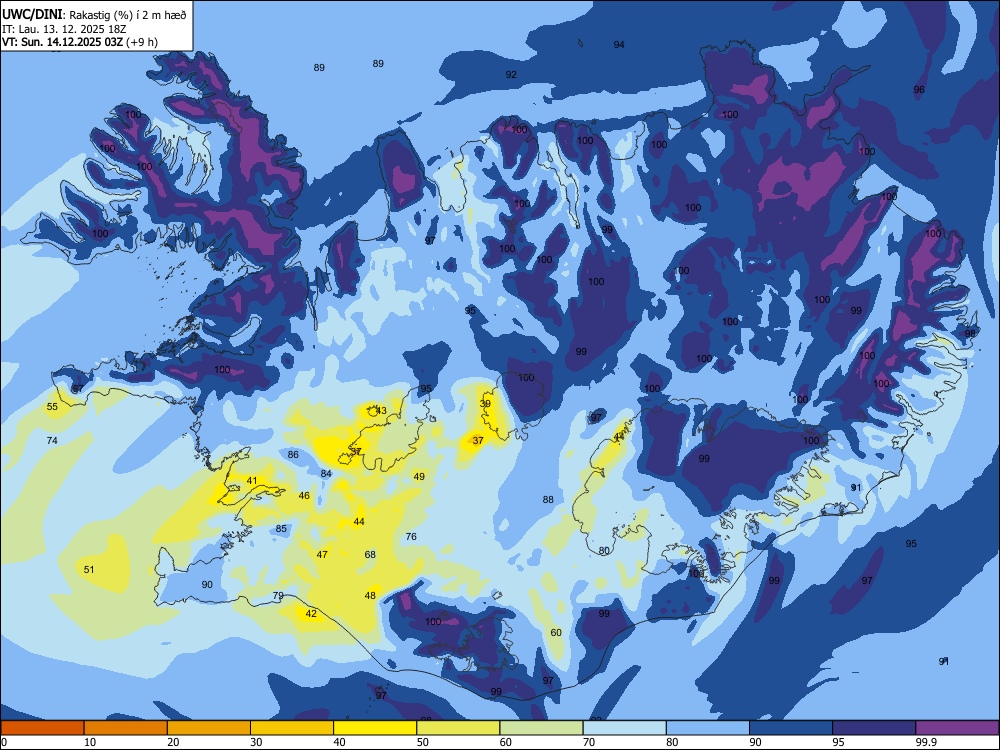The height and width of the screenshot is (750, 1000).
Task: Click the 79 humidity value on the south coast
Action: 278,596
